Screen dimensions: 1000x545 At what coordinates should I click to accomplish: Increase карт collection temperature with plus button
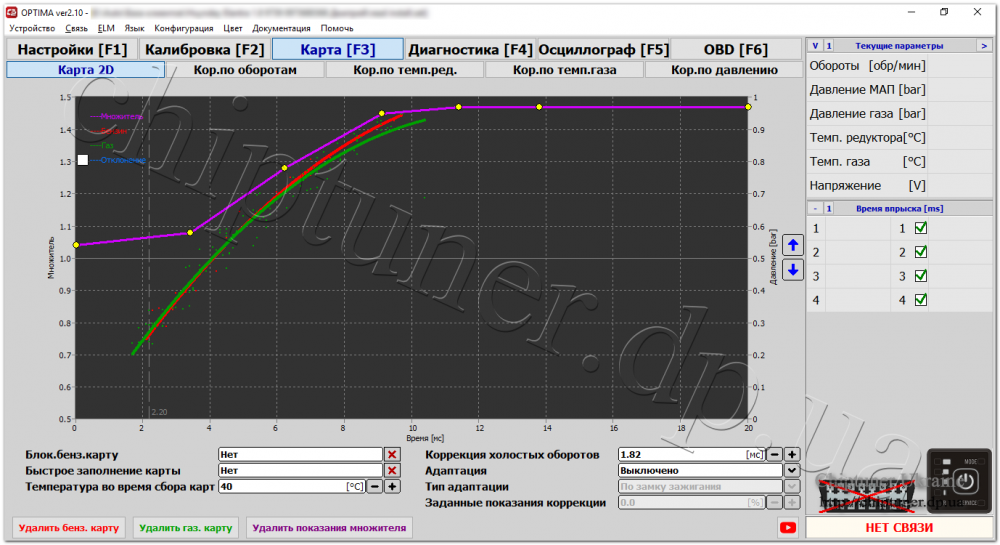point(392,486)
